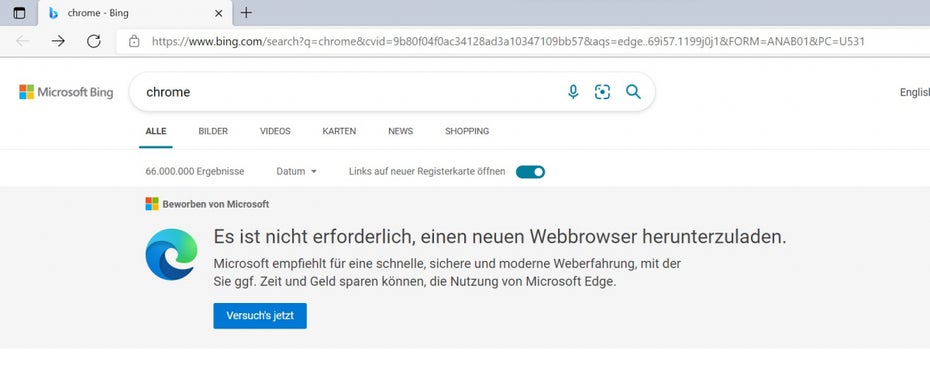
Task: Start voice search with microphone icon
Action: [x=573, y=92]
